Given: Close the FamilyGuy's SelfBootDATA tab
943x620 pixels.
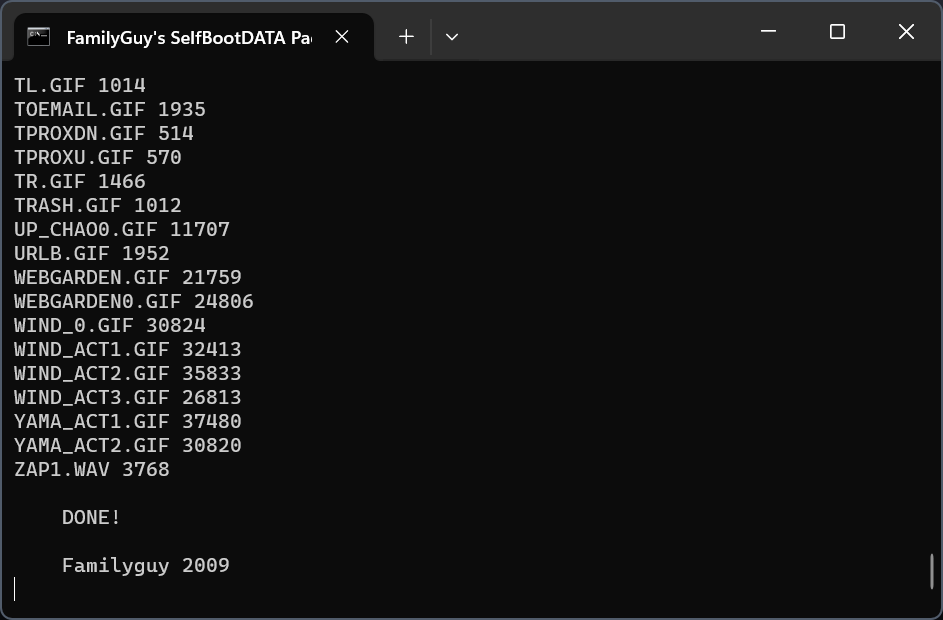Looking at the screenshot, I should pyautogui.click(x=342, y=37).
